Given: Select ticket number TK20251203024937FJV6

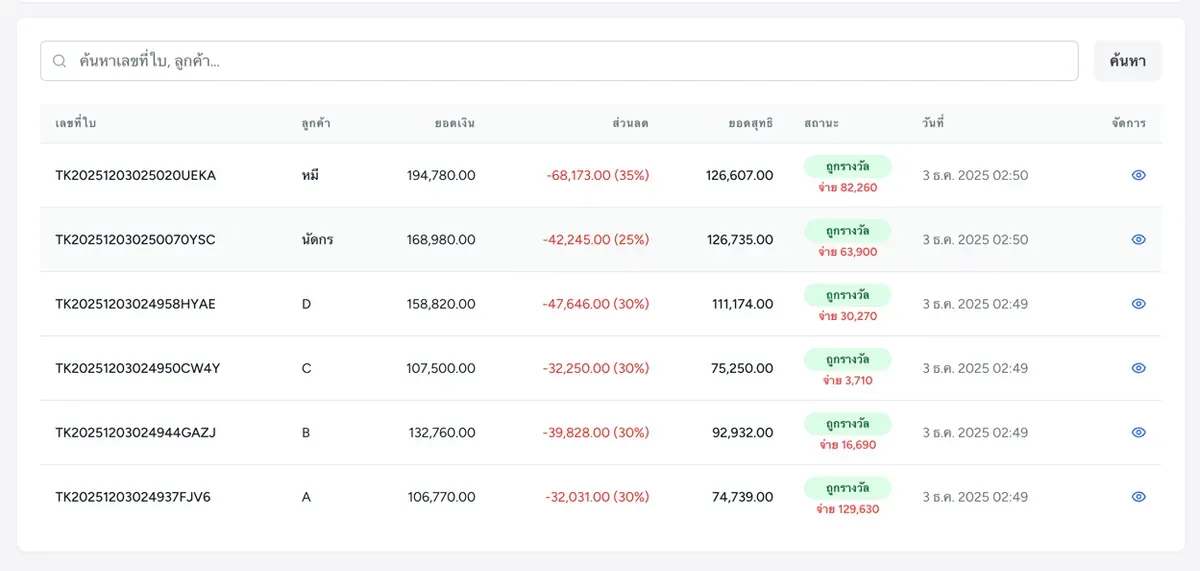Looking at the screenshot, I should tap(133, 497).
